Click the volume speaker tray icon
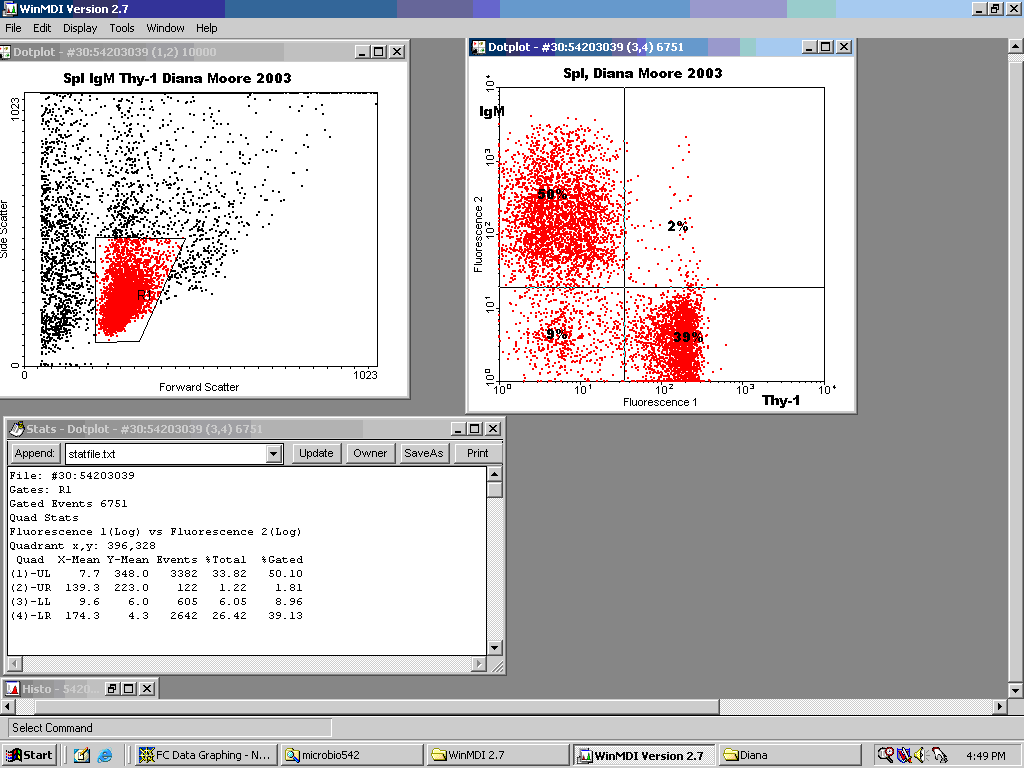The height and width of the screenshot is (768, 1024). (921, 755)
